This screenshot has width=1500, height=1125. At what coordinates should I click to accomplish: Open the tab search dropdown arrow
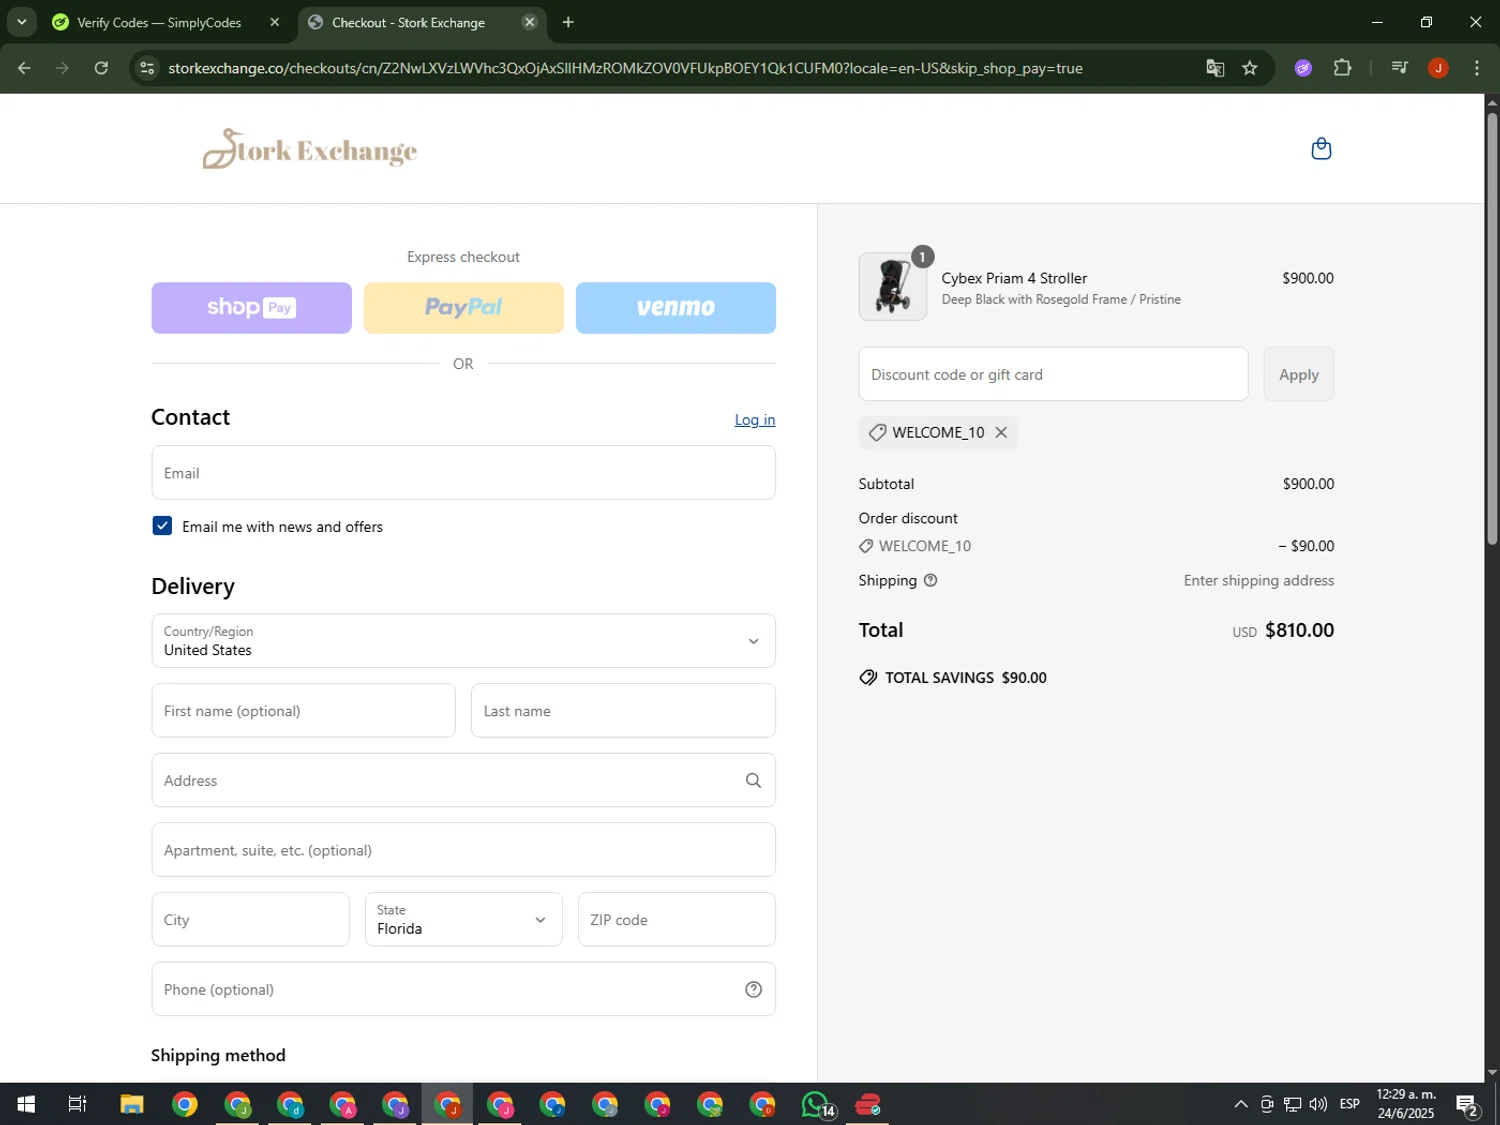click(21, 22)
